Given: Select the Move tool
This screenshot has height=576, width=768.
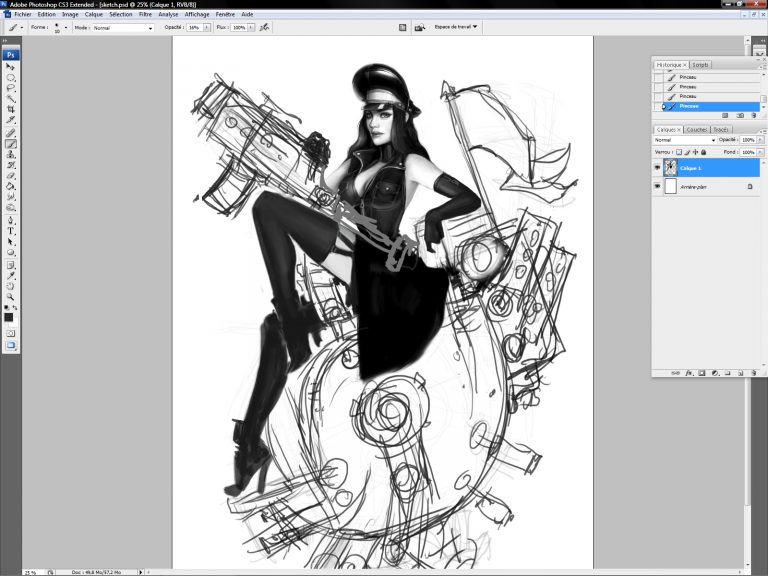Looking at the screenshot, I should coord(10,67).
